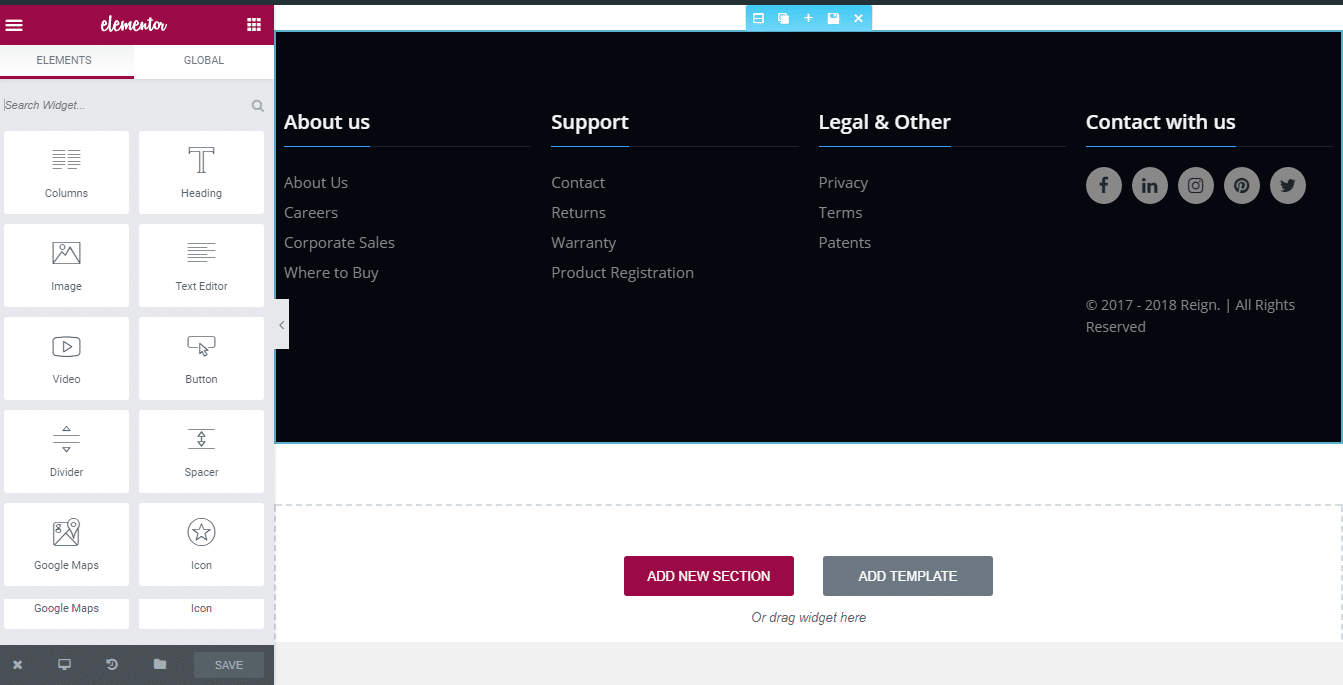
Task: Choose the Spacer widget
Action: click(x=201, y=451)
